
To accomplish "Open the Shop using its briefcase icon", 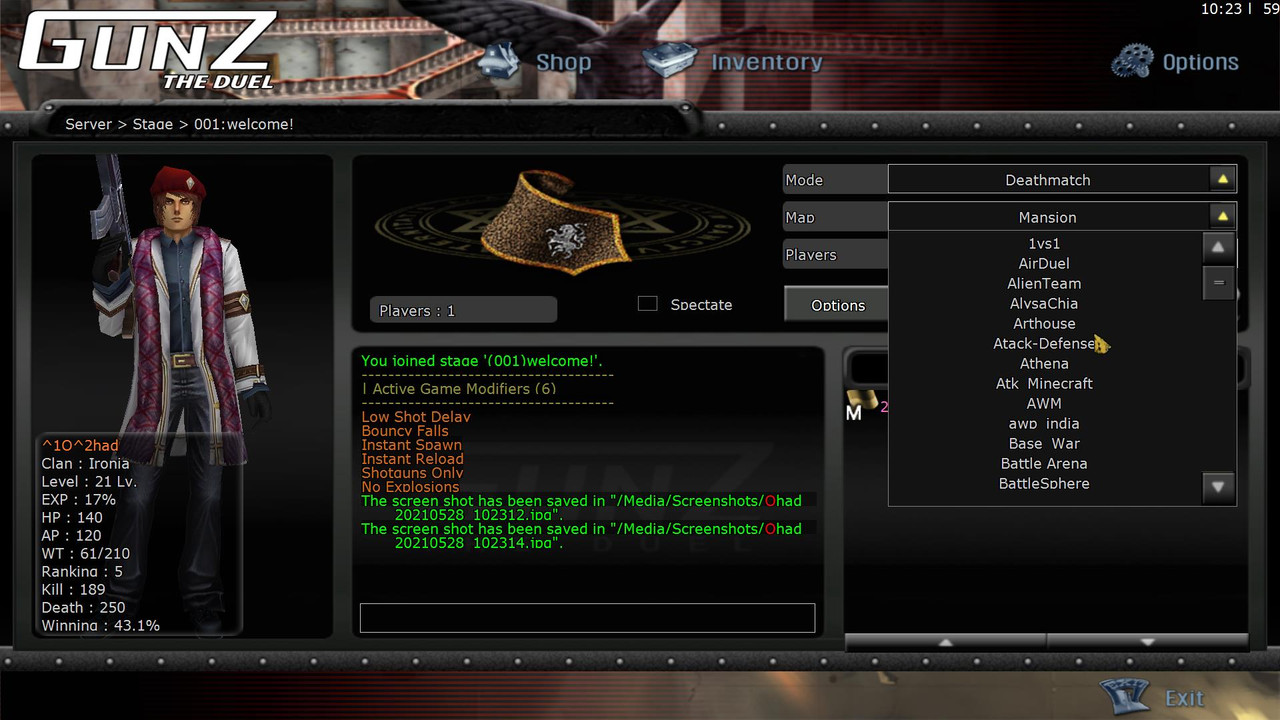I will pyautogui.click(x=500, y=60).
